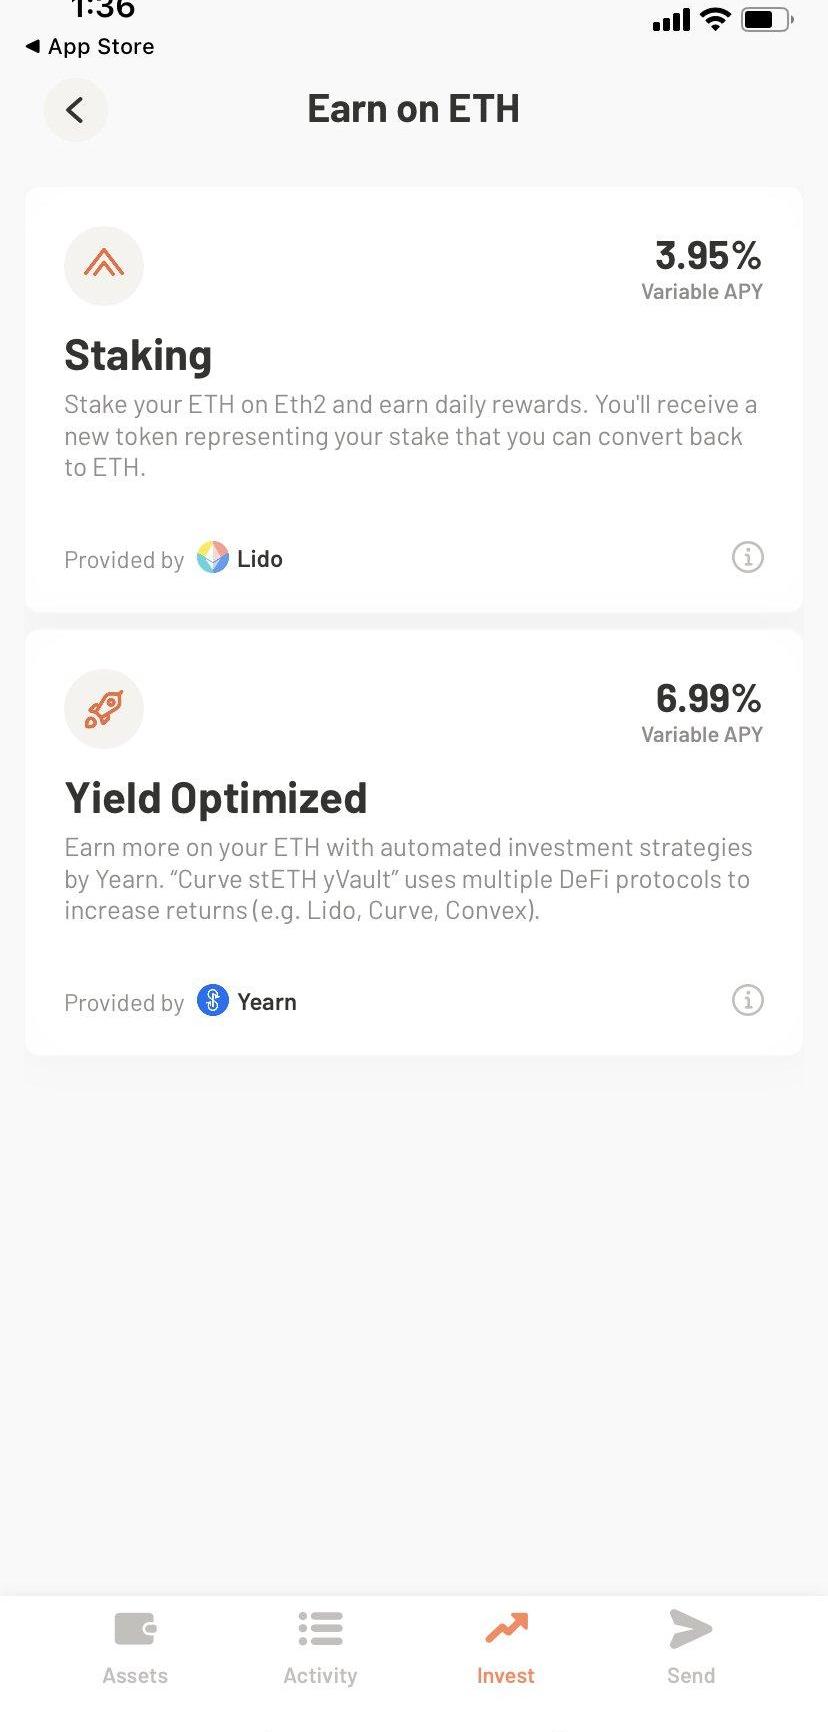
Task: Tap the Assets wallet icon
Action: pos(135,1629)
